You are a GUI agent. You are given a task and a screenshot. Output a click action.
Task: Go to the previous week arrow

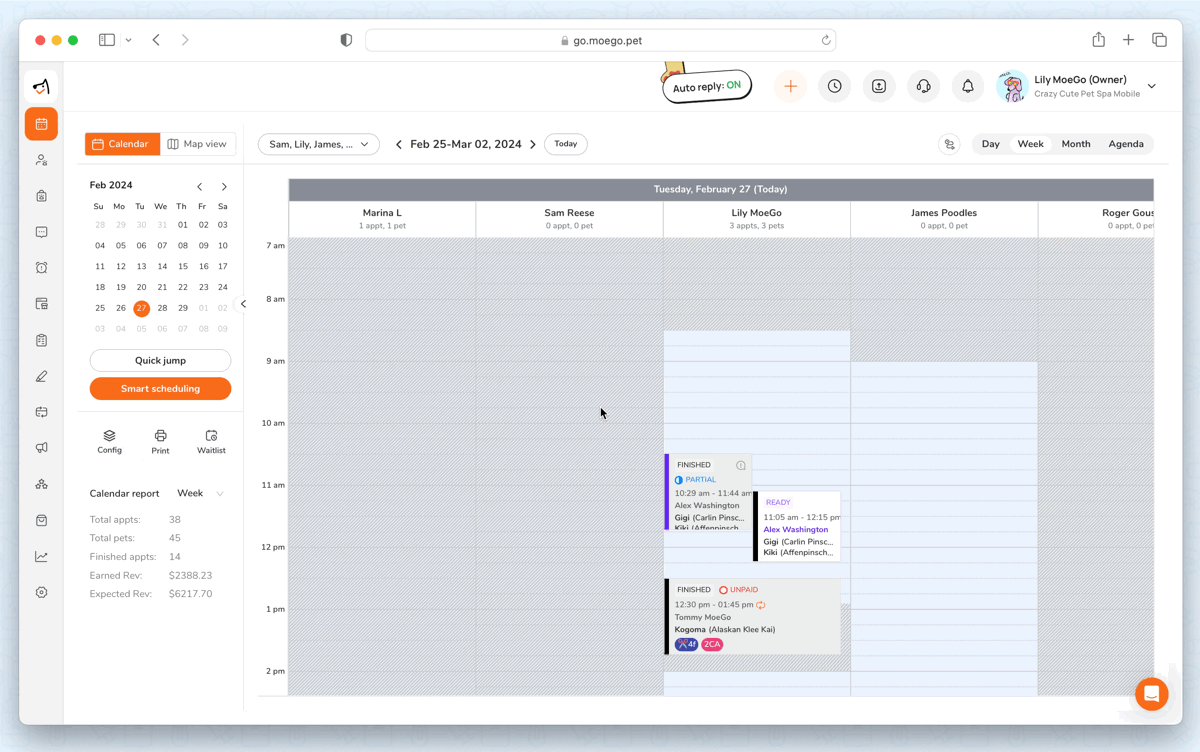click(x=399, y=144)
